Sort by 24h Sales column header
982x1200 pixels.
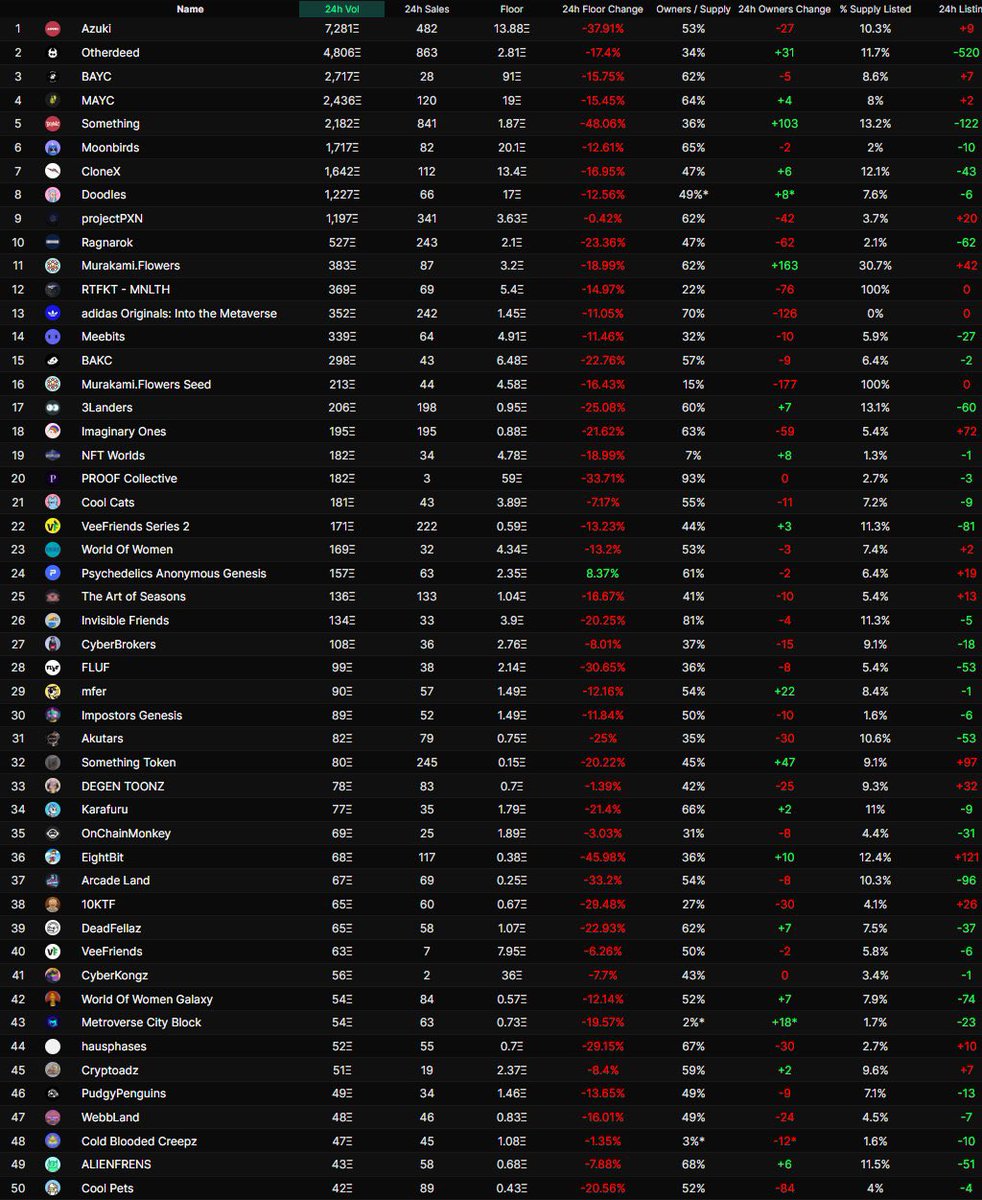427,9
